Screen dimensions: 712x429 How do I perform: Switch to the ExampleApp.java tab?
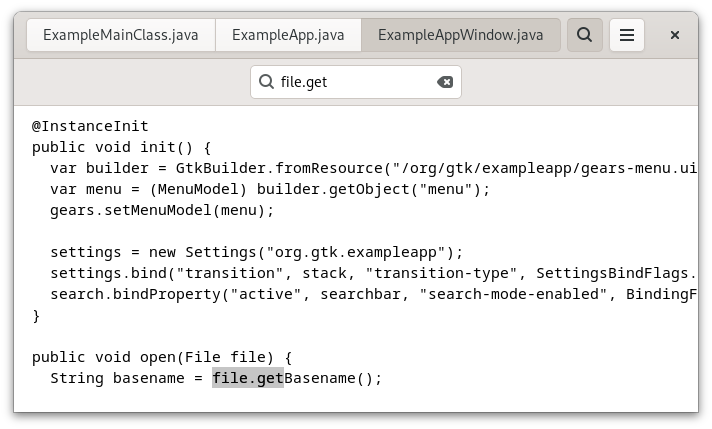coord(288,35)
